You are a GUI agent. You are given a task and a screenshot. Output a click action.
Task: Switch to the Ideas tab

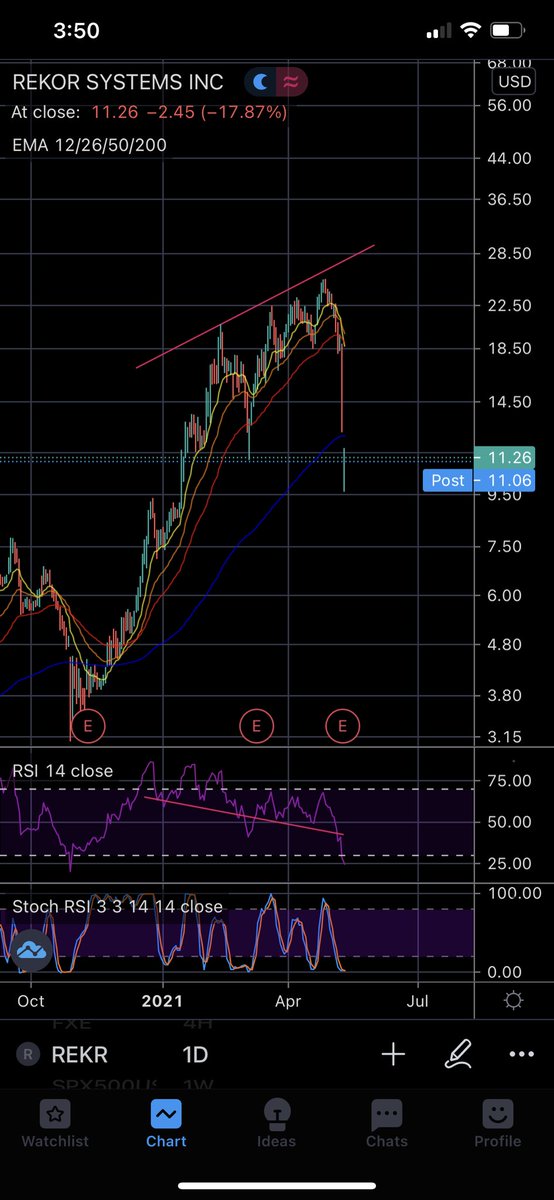(x=276, y=1124)
